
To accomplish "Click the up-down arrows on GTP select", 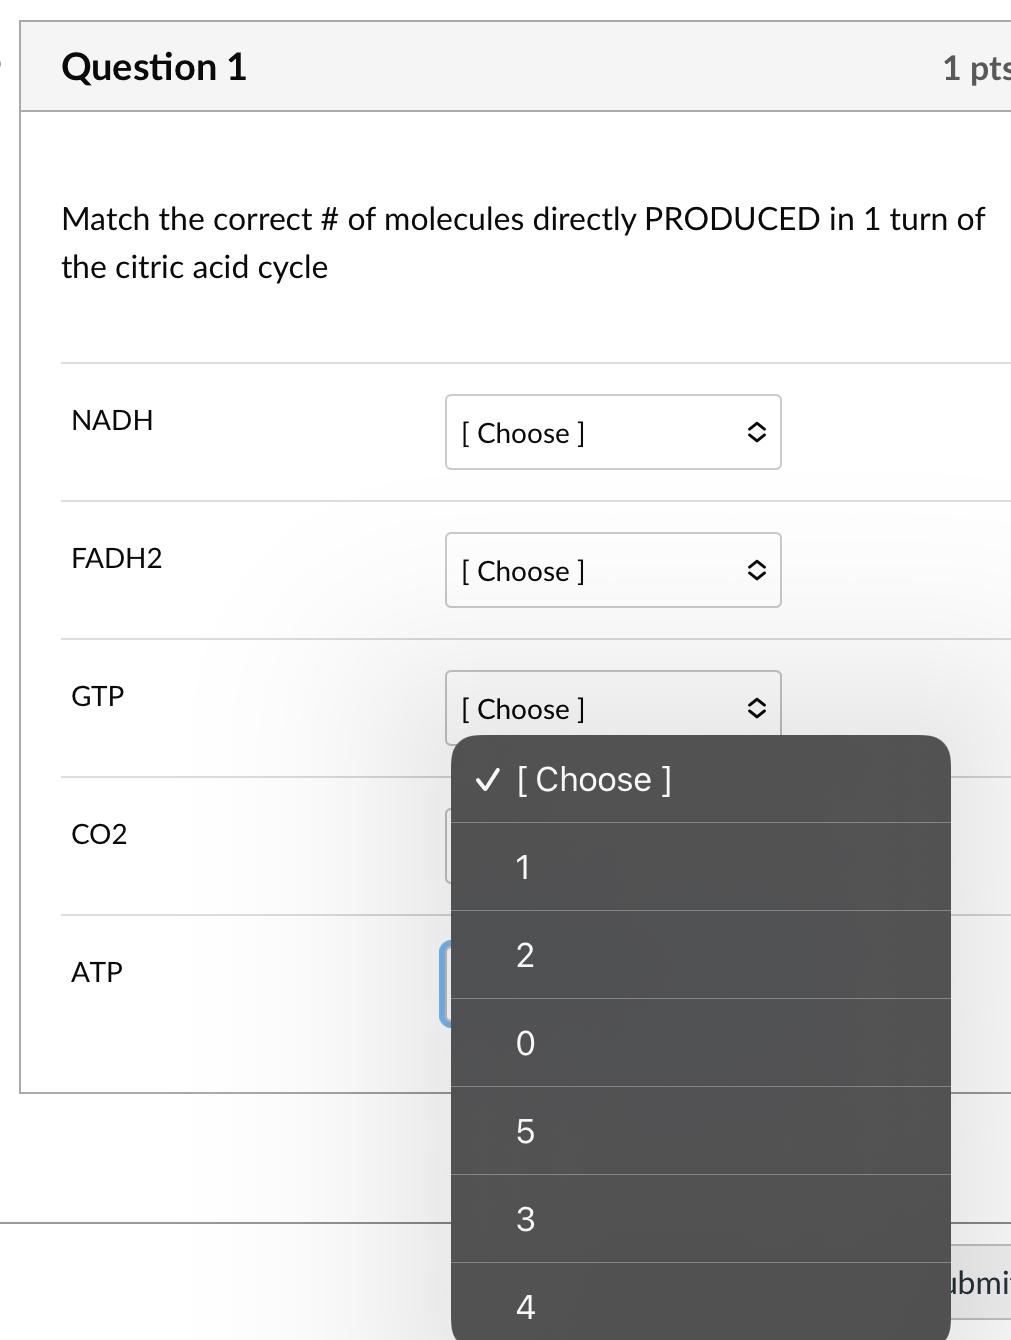I will coord(756,709).
